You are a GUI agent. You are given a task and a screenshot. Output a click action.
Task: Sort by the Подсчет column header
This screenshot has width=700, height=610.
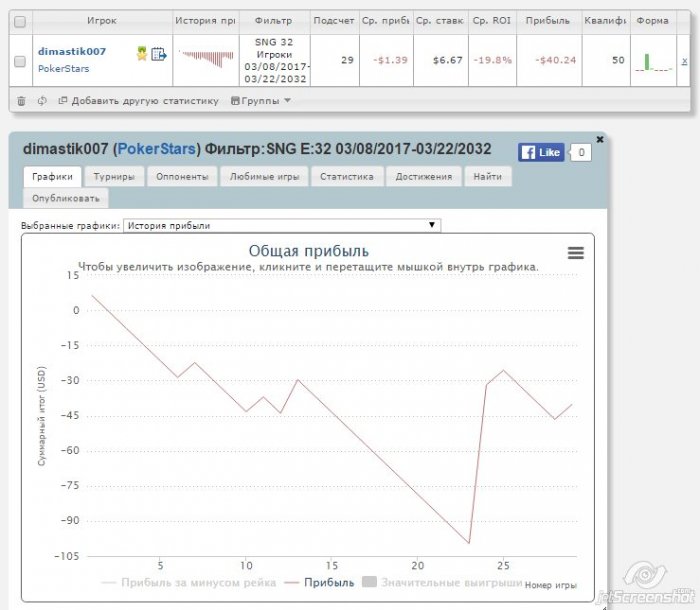pos(334,21)
